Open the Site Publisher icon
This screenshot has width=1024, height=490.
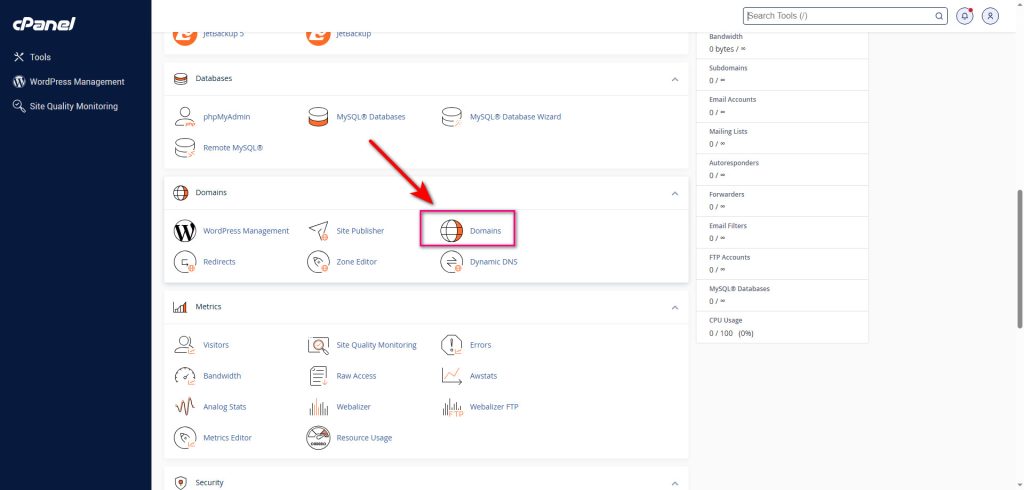tap(319, 231)
